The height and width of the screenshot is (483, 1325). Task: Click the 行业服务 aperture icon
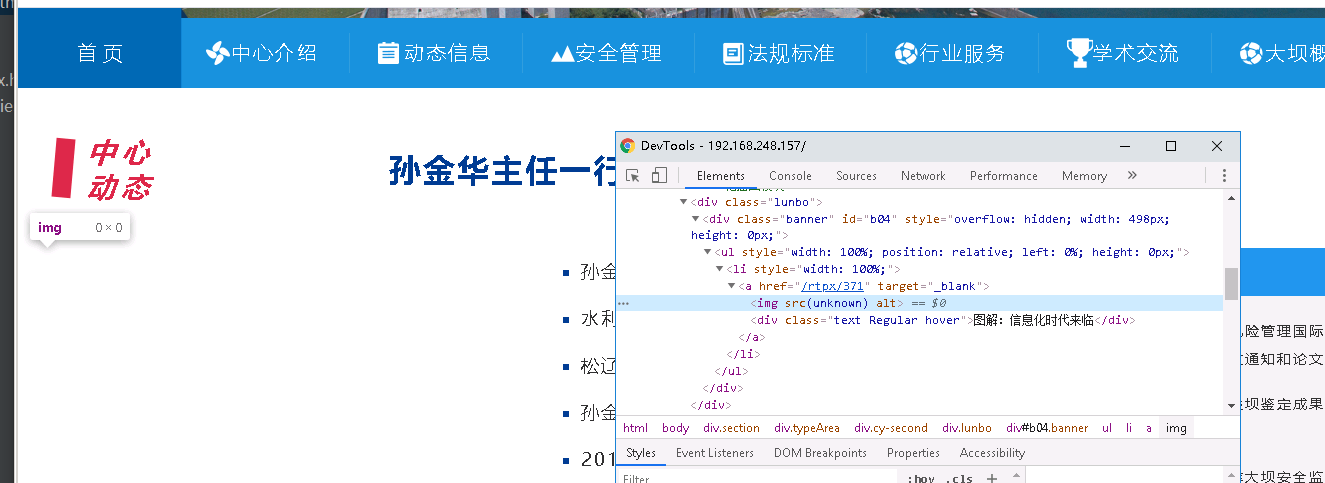point(906,53)
